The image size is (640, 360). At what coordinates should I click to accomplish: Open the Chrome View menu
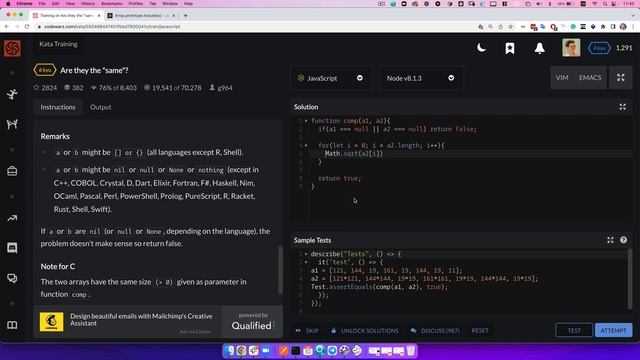tap(70, 4)
